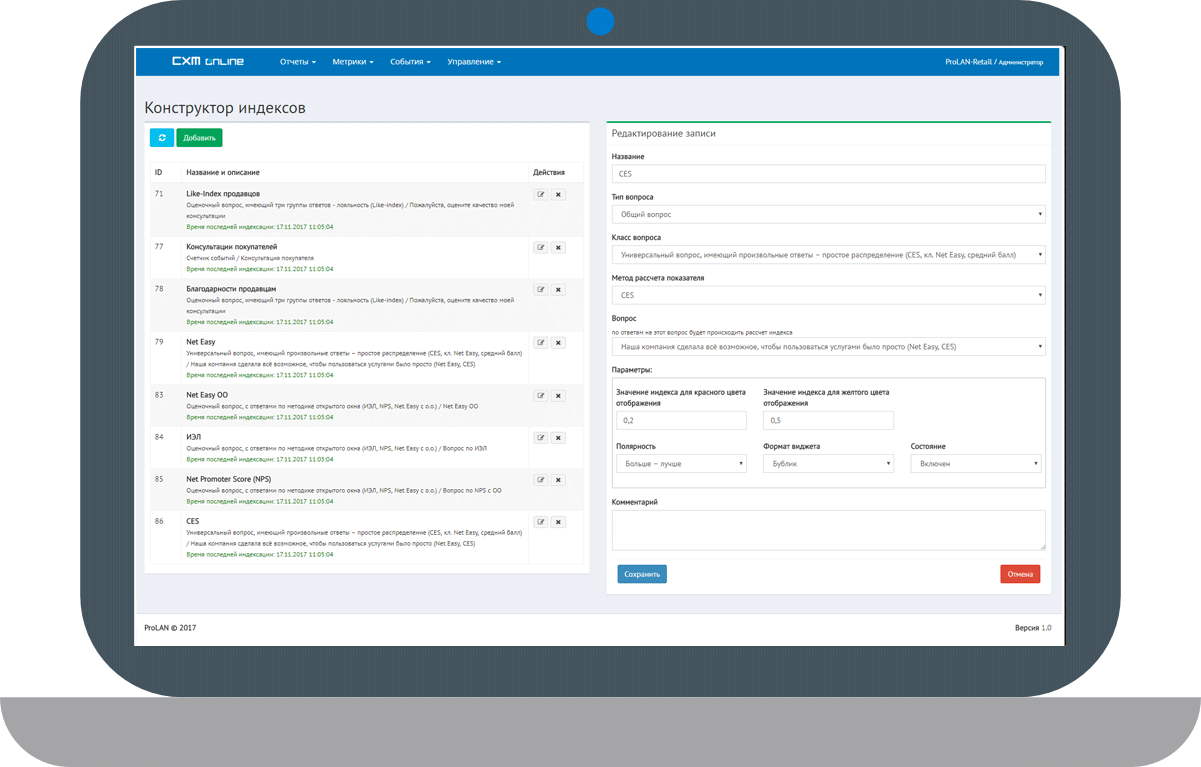Screen dimensions: 1201x767
Task: Click the red Отмена button
Action: point(1020,574)
